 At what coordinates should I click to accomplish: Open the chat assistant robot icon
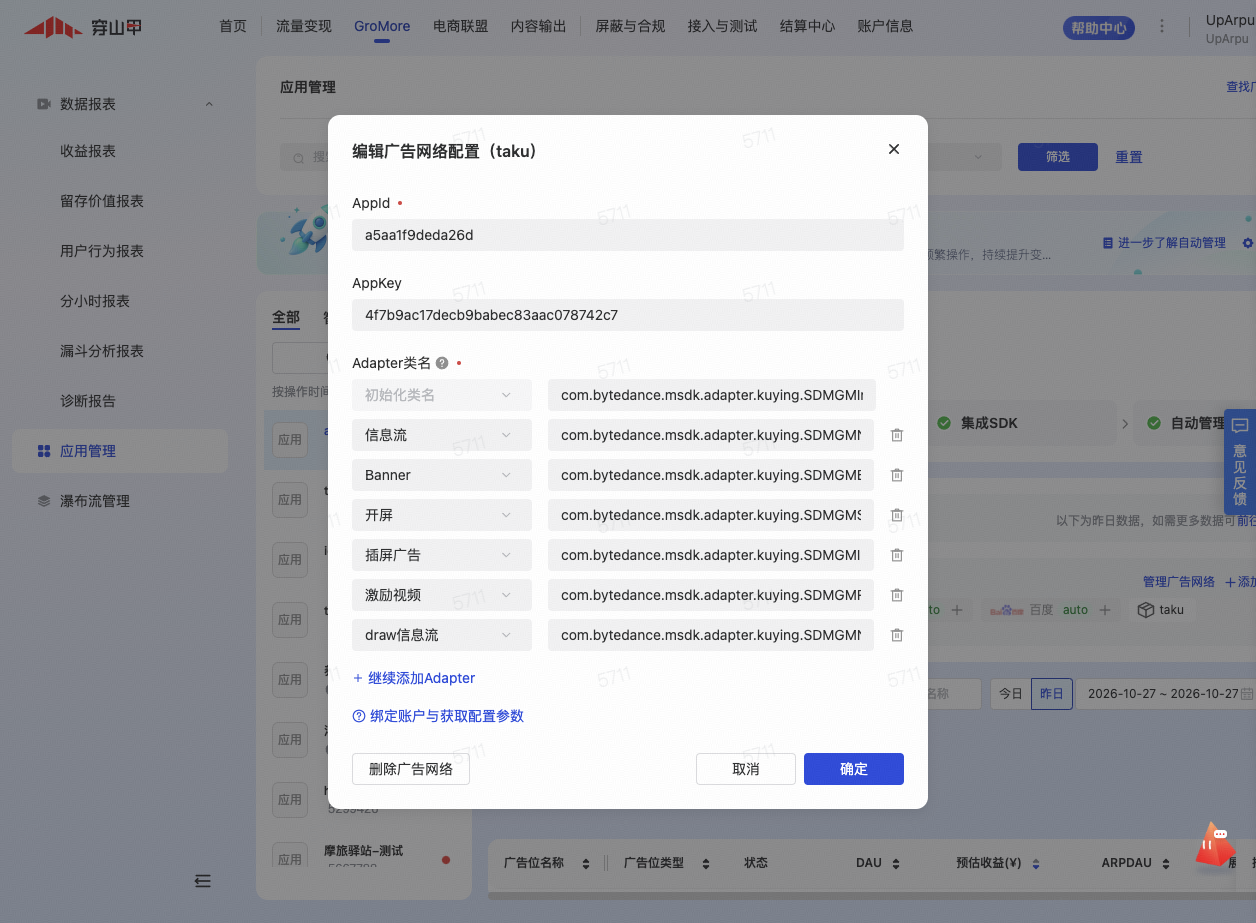[1215, 845]
